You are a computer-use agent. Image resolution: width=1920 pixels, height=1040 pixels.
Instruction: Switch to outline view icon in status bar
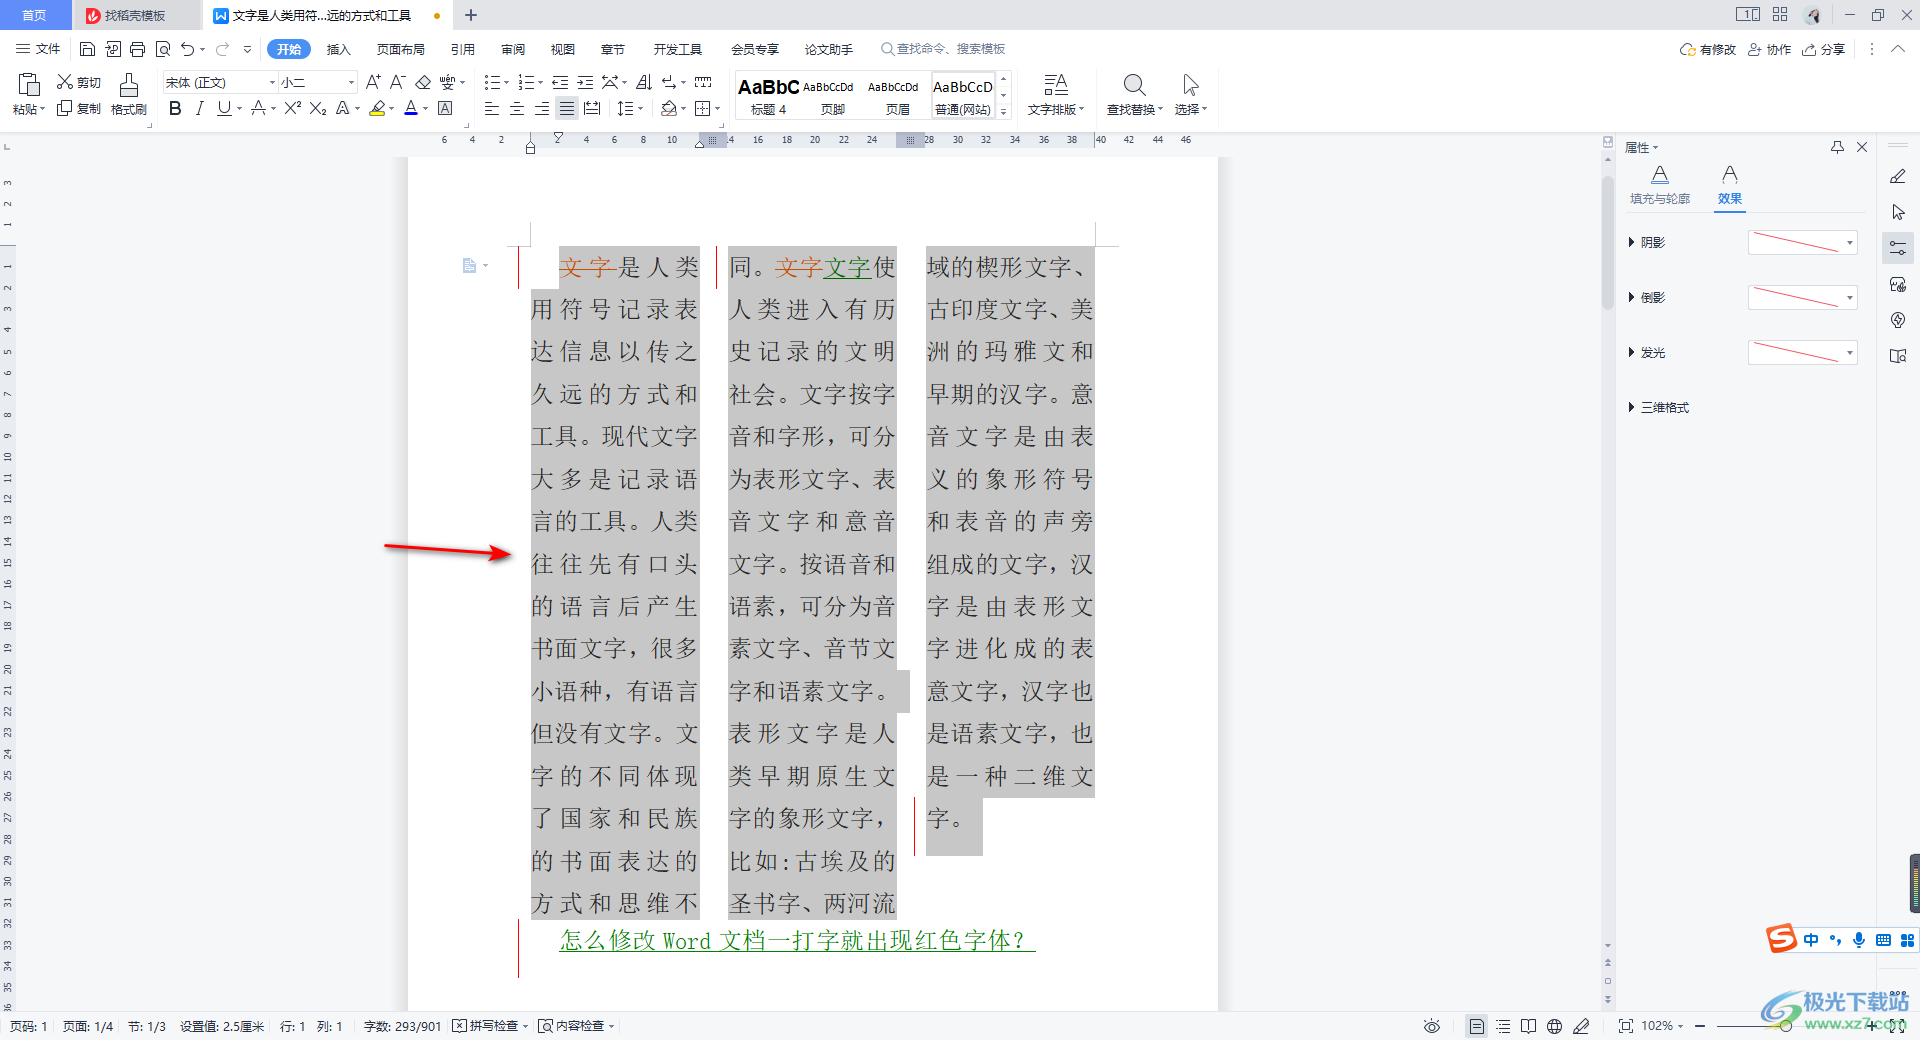1503,1026
